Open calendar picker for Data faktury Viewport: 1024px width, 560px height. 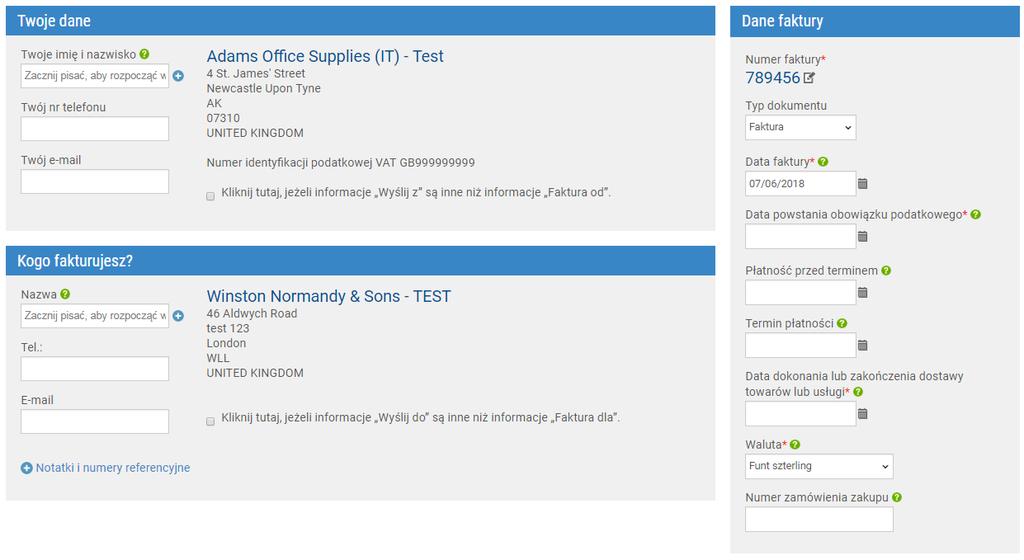[863, 183]
